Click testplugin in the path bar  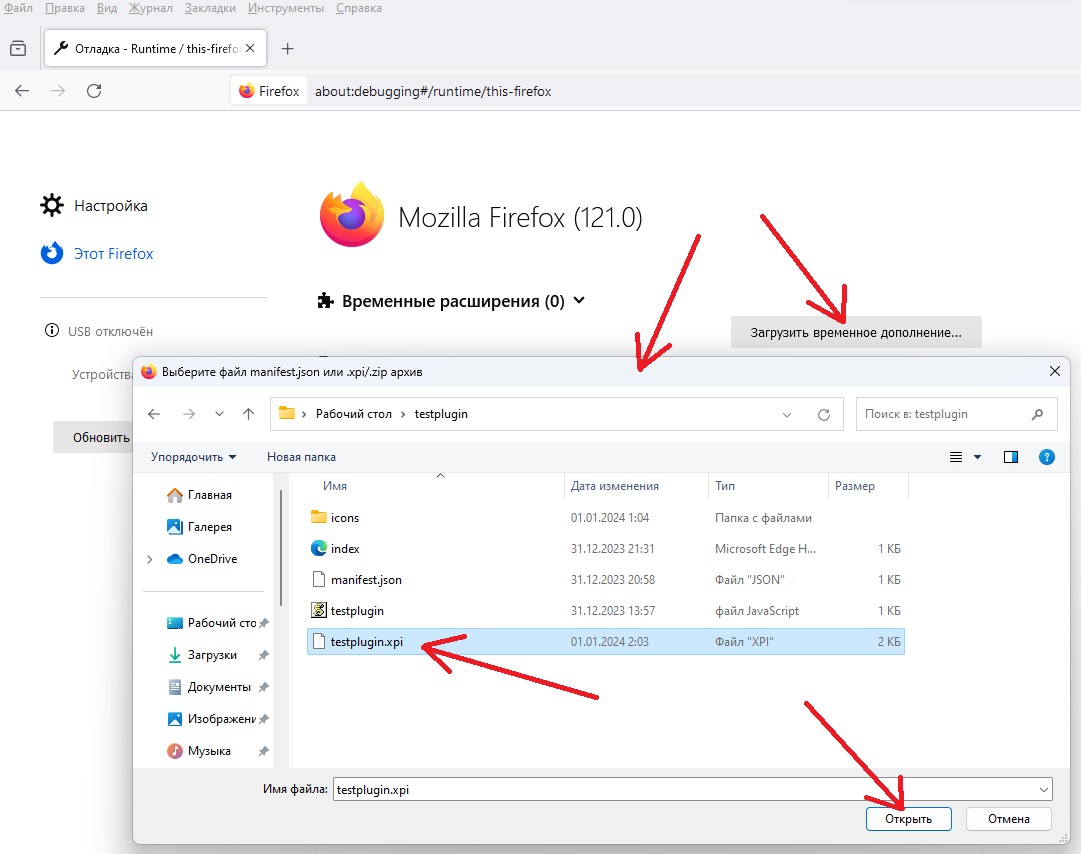tap(441, 414)
